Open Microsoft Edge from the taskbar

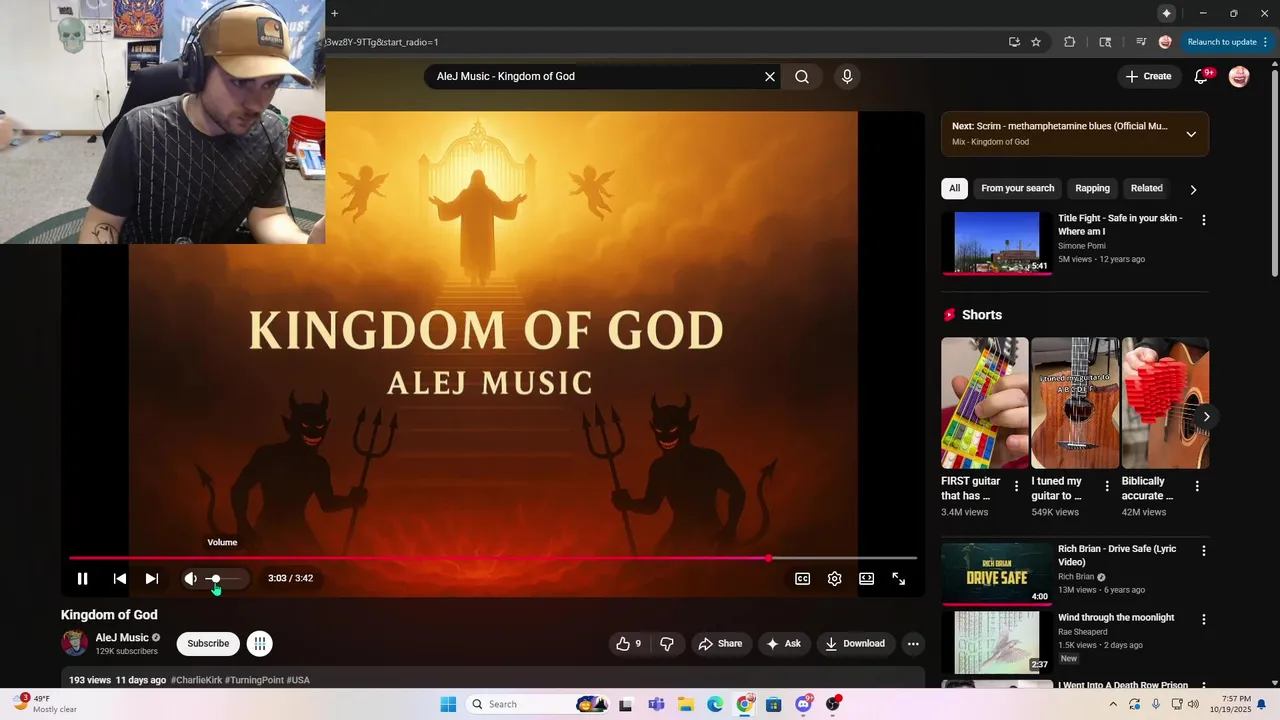click(715, 704)
